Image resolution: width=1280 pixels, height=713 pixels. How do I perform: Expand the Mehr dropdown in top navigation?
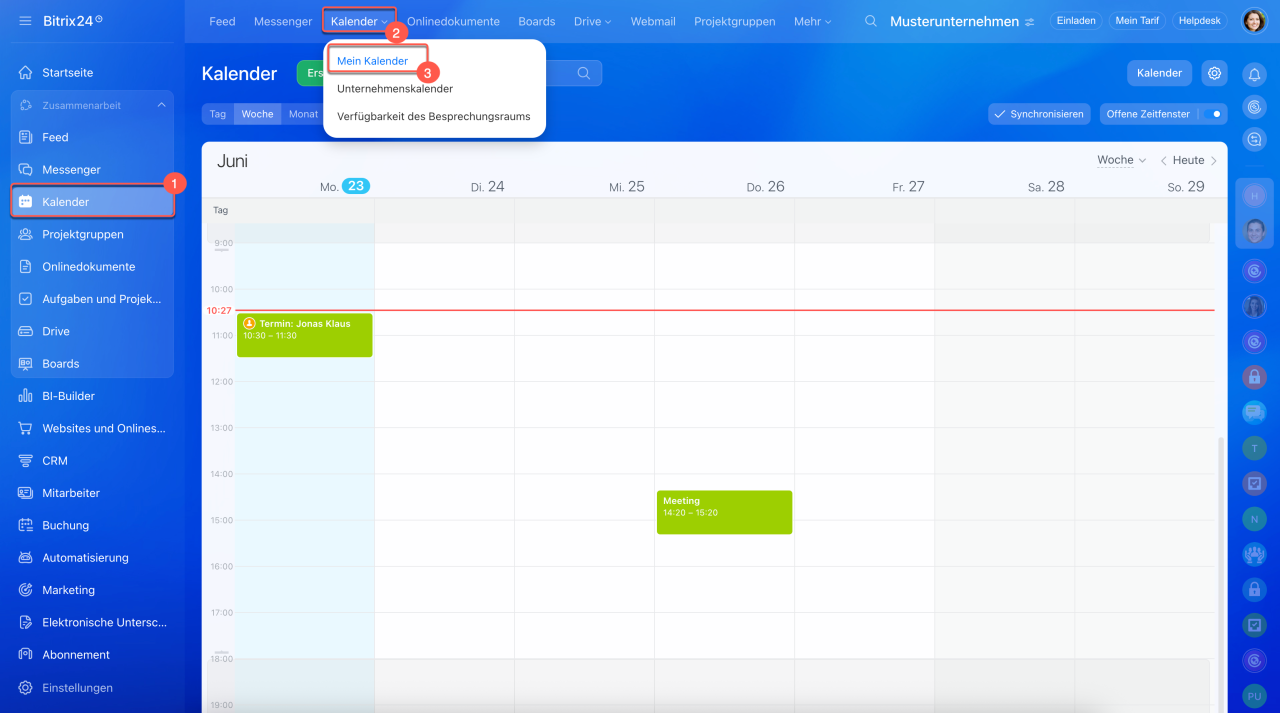pyautogui.click(x=812, y=21)
